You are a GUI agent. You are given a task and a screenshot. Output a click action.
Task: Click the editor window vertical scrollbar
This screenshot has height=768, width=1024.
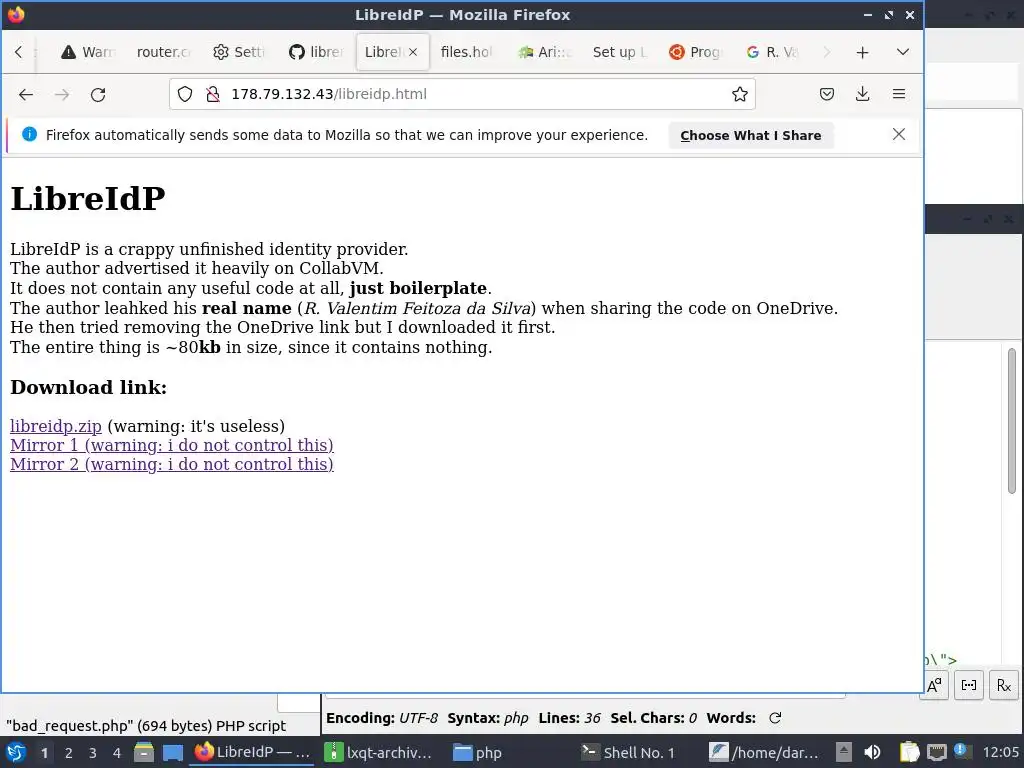click(1012, 421)
